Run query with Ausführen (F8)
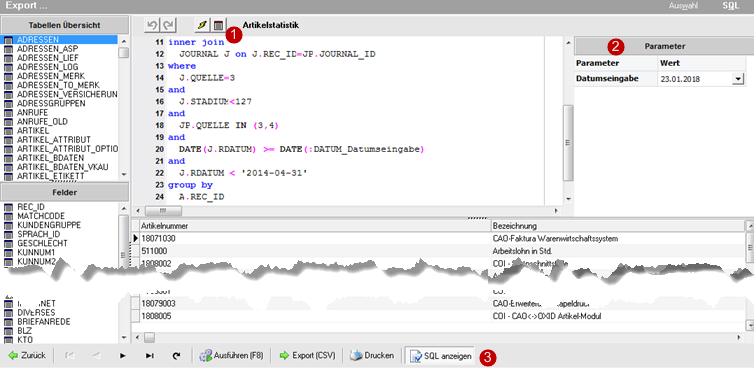Image resolution: width=754 pixels, height=368 pixels. pyautogui.click(x=232, y=355)
